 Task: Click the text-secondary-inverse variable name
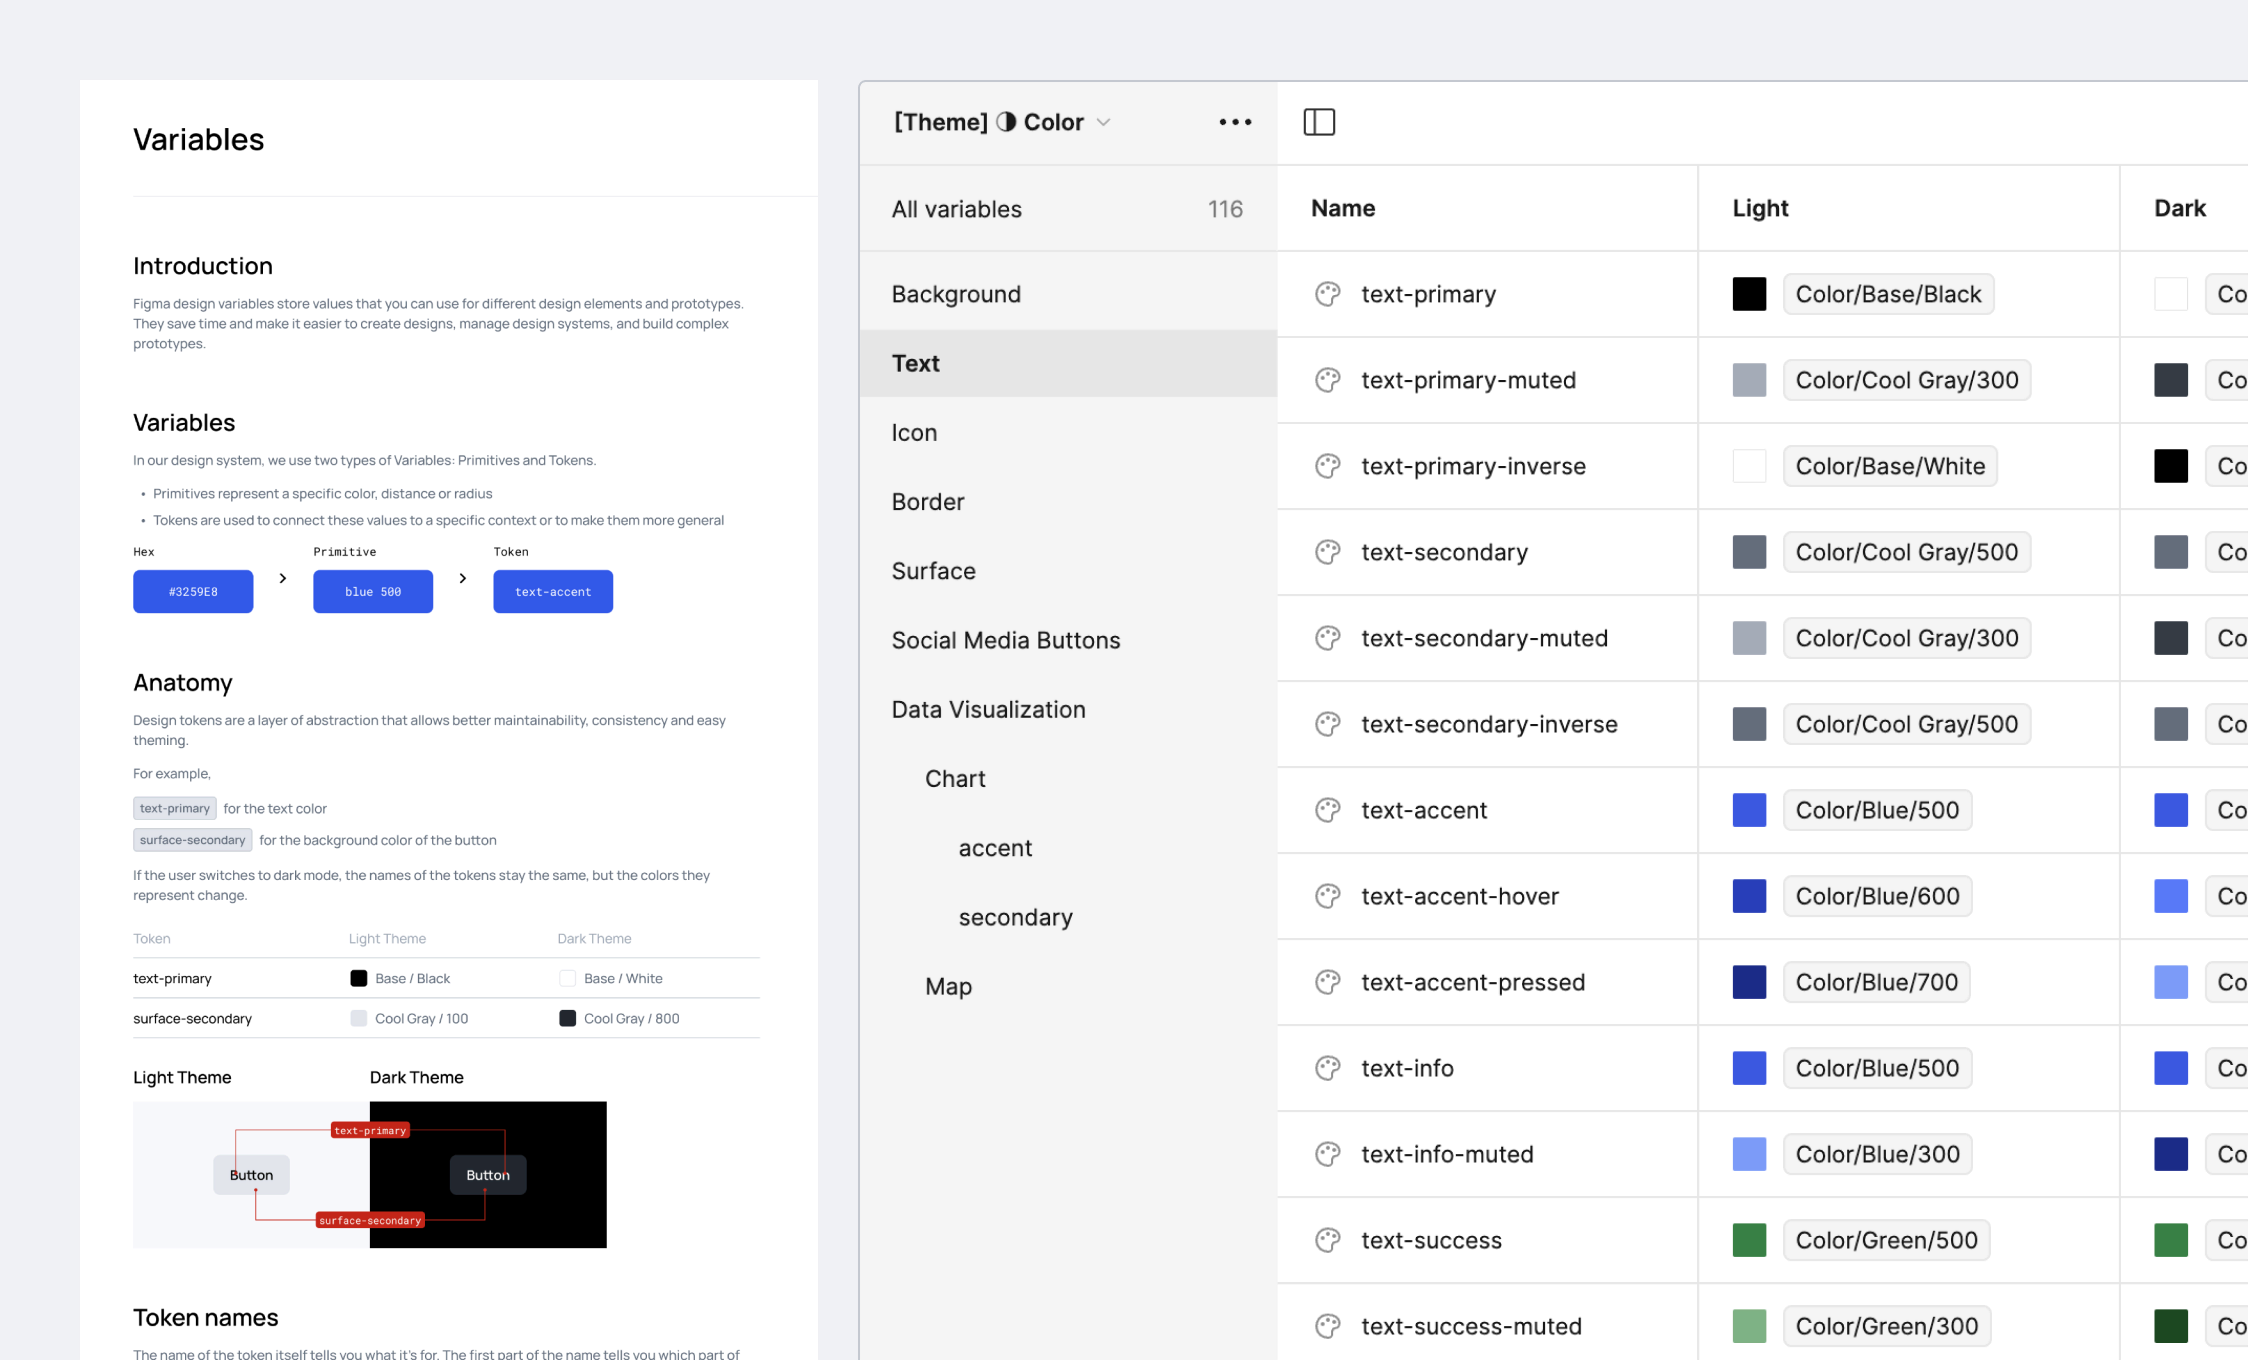pyautogui.click(x=1489, y=724)
